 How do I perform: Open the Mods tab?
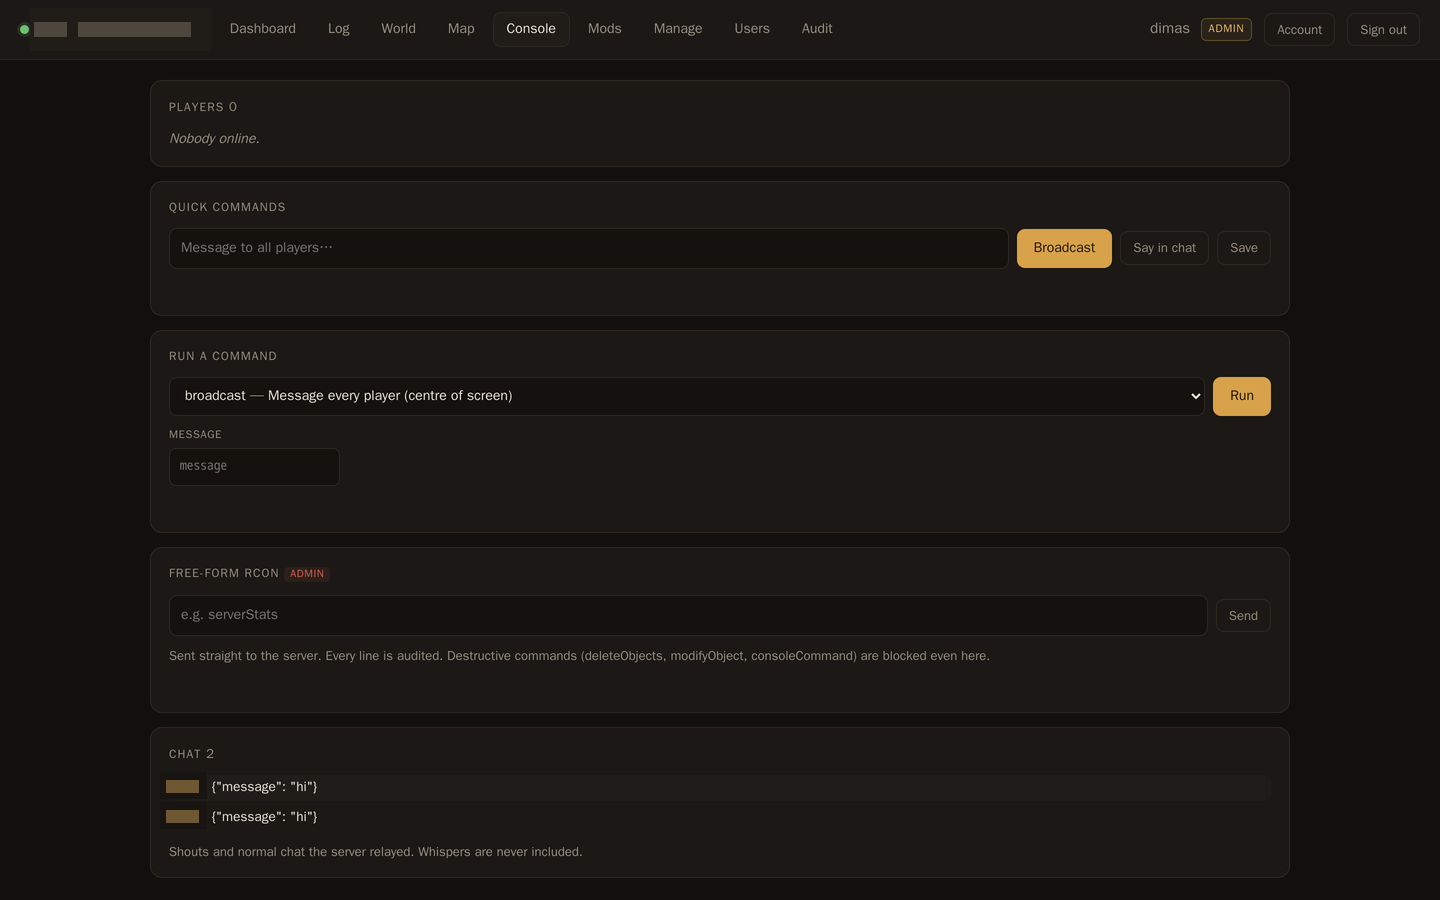click(x=605, y=29)
